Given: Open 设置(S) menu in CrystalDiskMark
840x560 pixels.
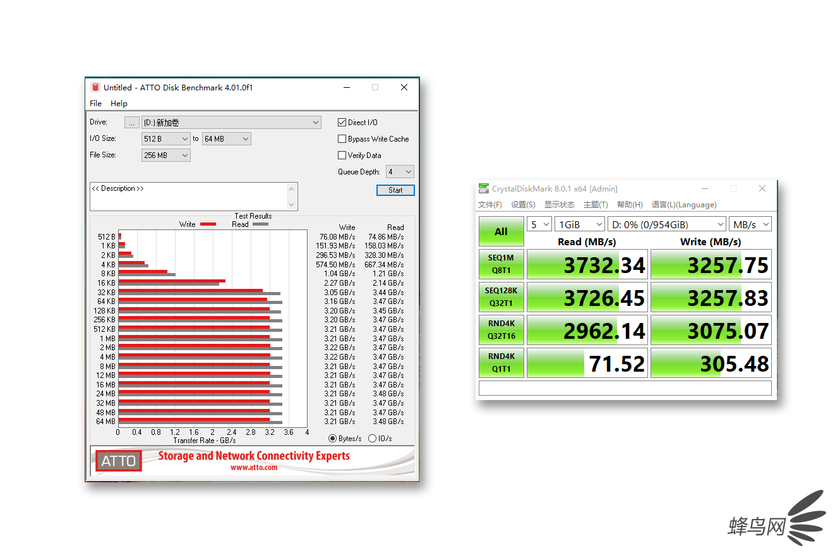Looking at the screenshot, I should [523, 205].
